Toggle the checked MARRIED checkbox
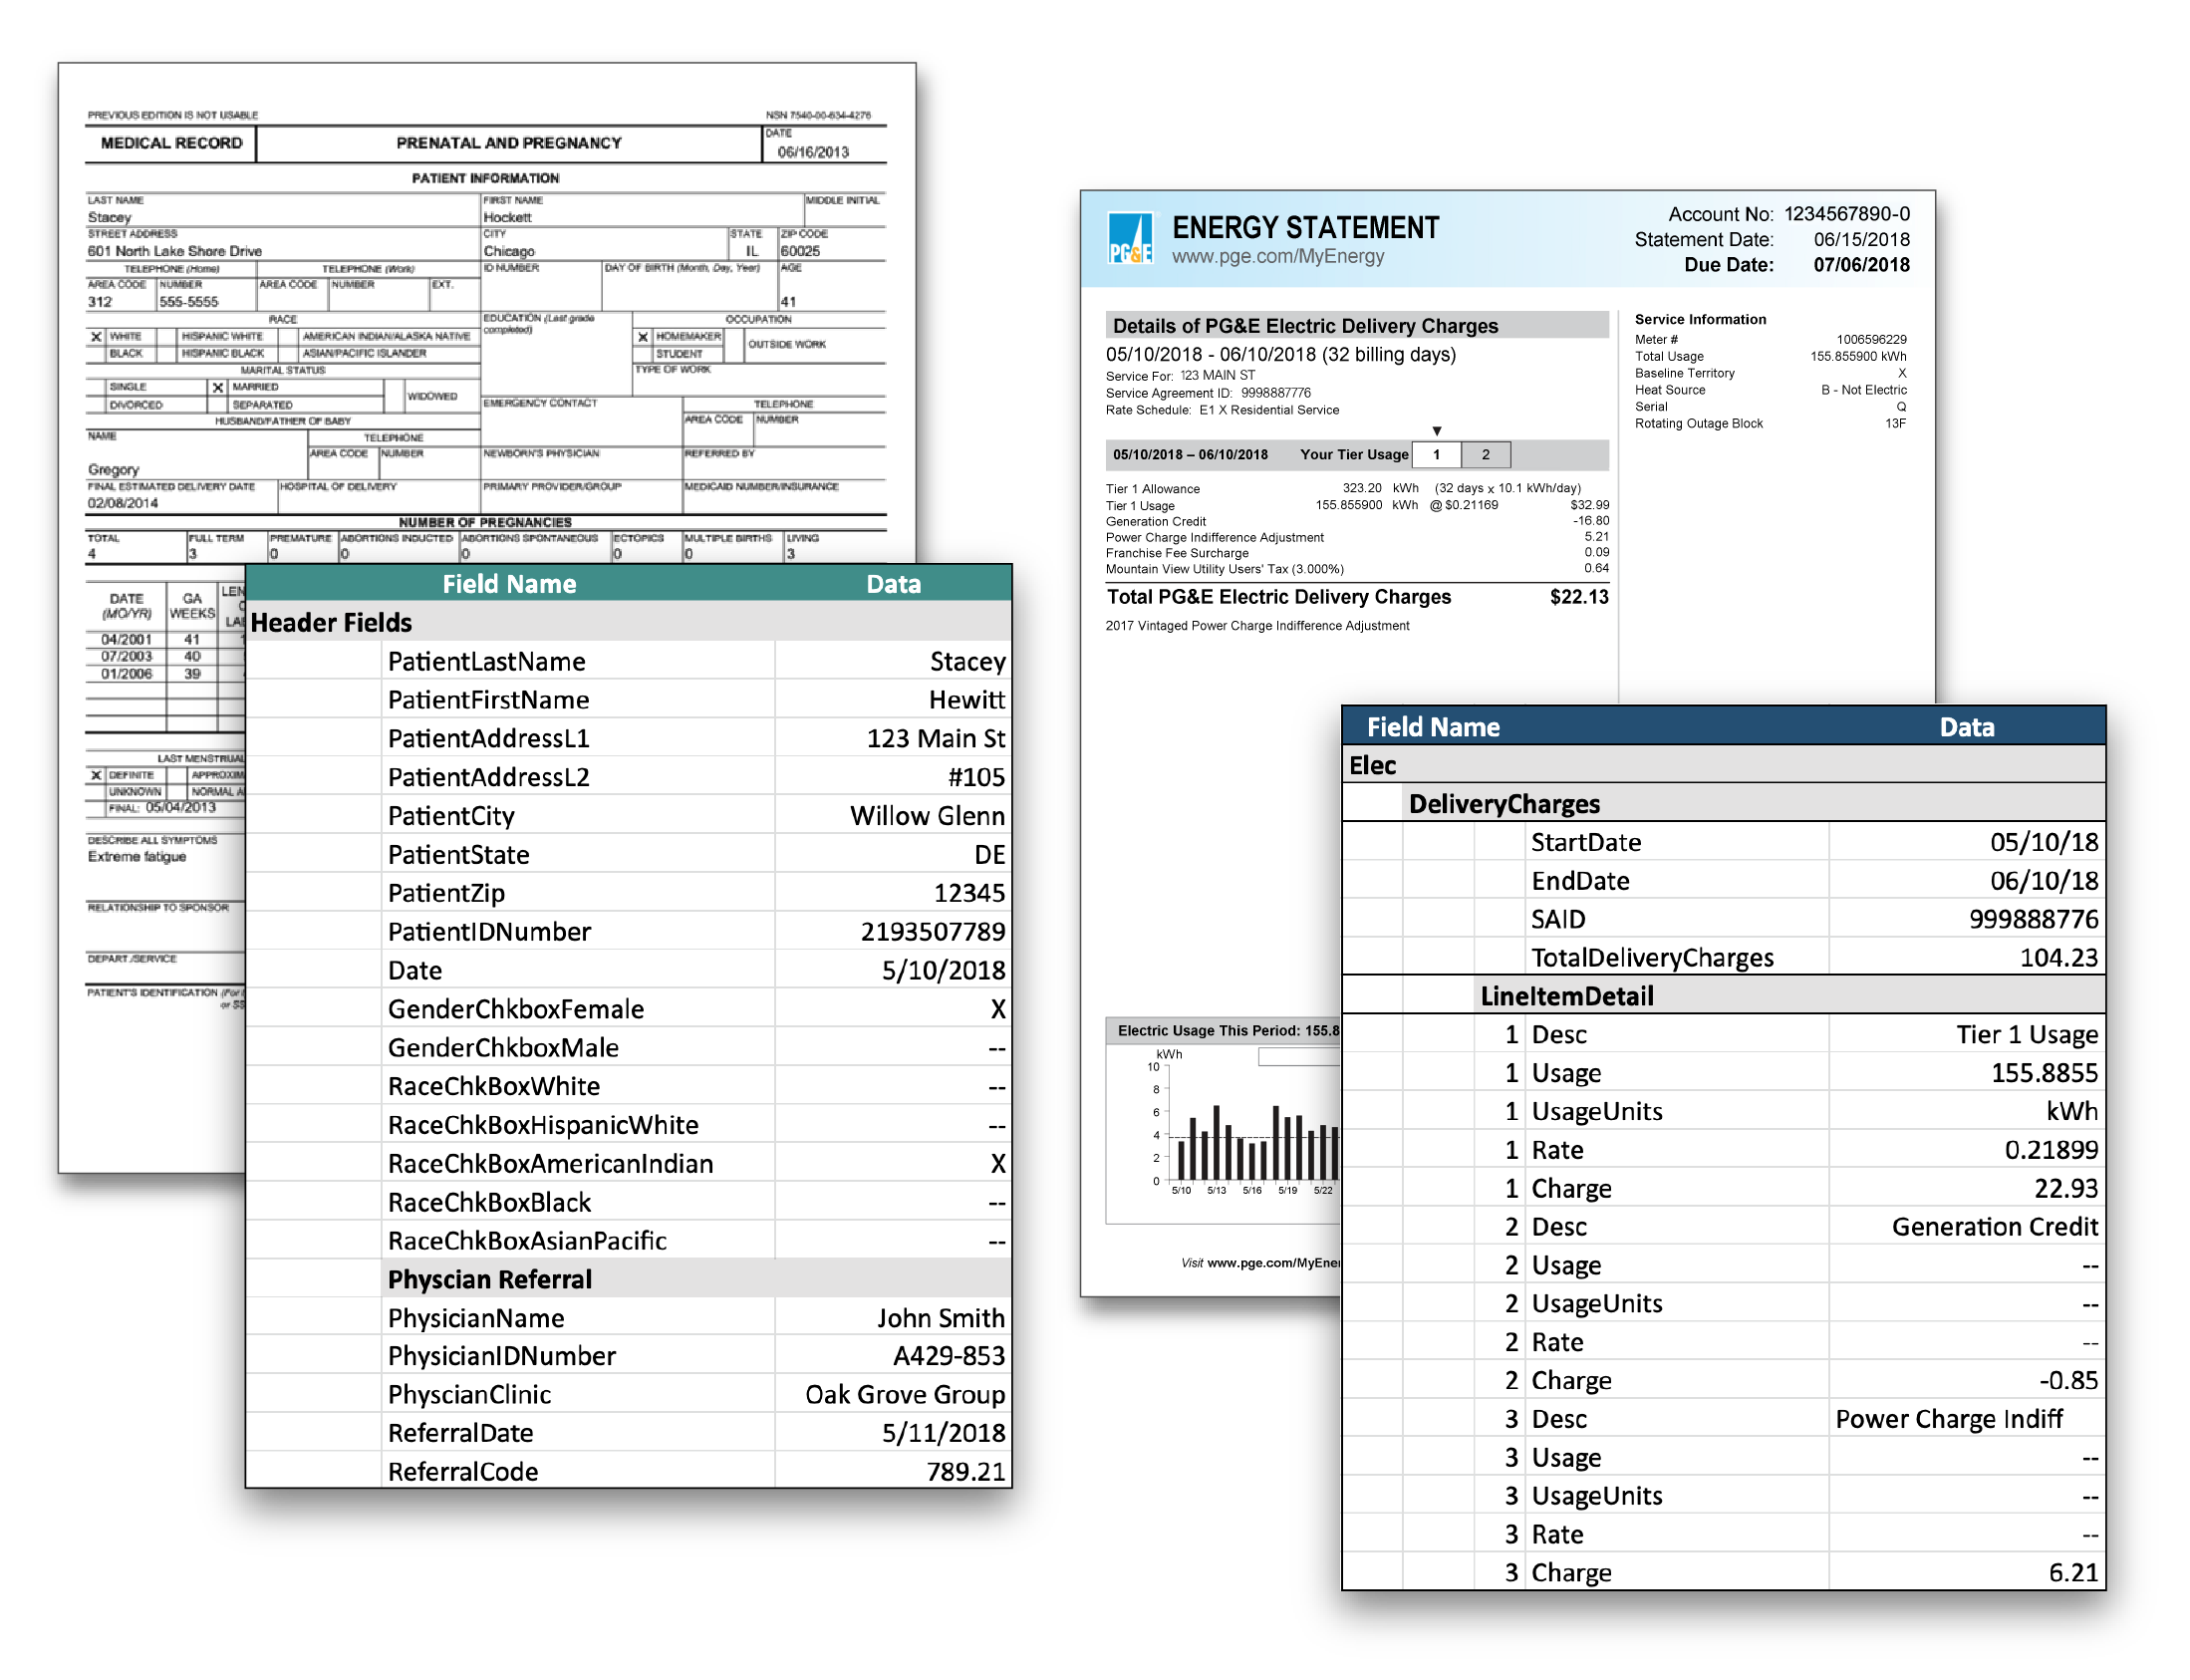The height and width of the screenshot is (1680, 2190). (217, 387)
